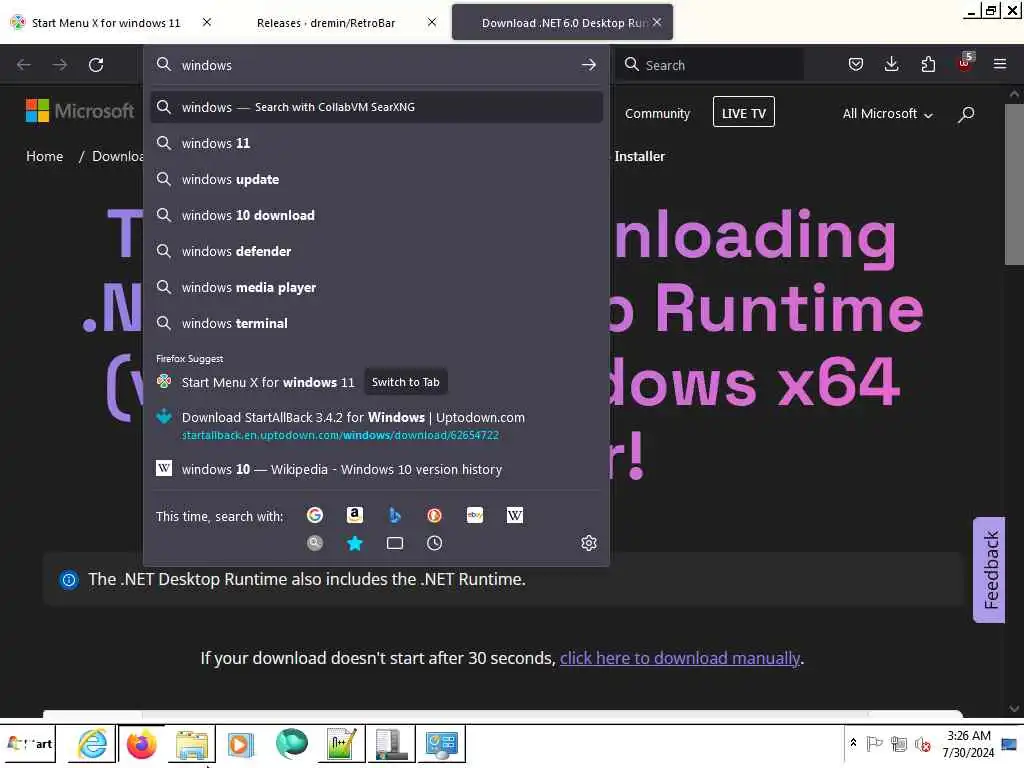Search this time with Google
This screenshot has height=768, width=1024.
point(315,515)
